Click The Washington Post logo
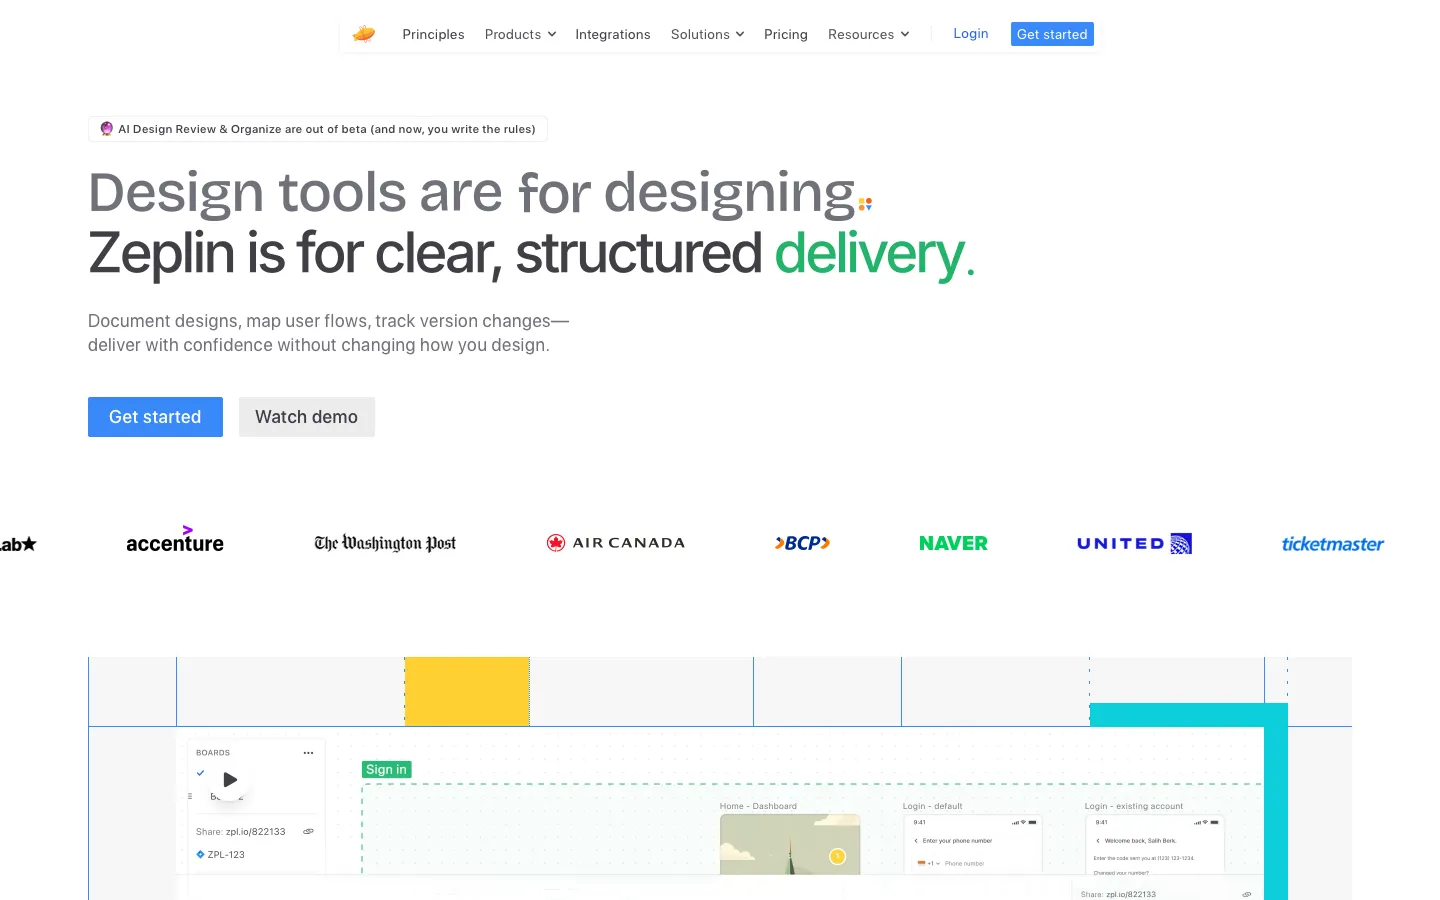The width and height of the screenshot is (1440, 900). (x=385, y=543)
